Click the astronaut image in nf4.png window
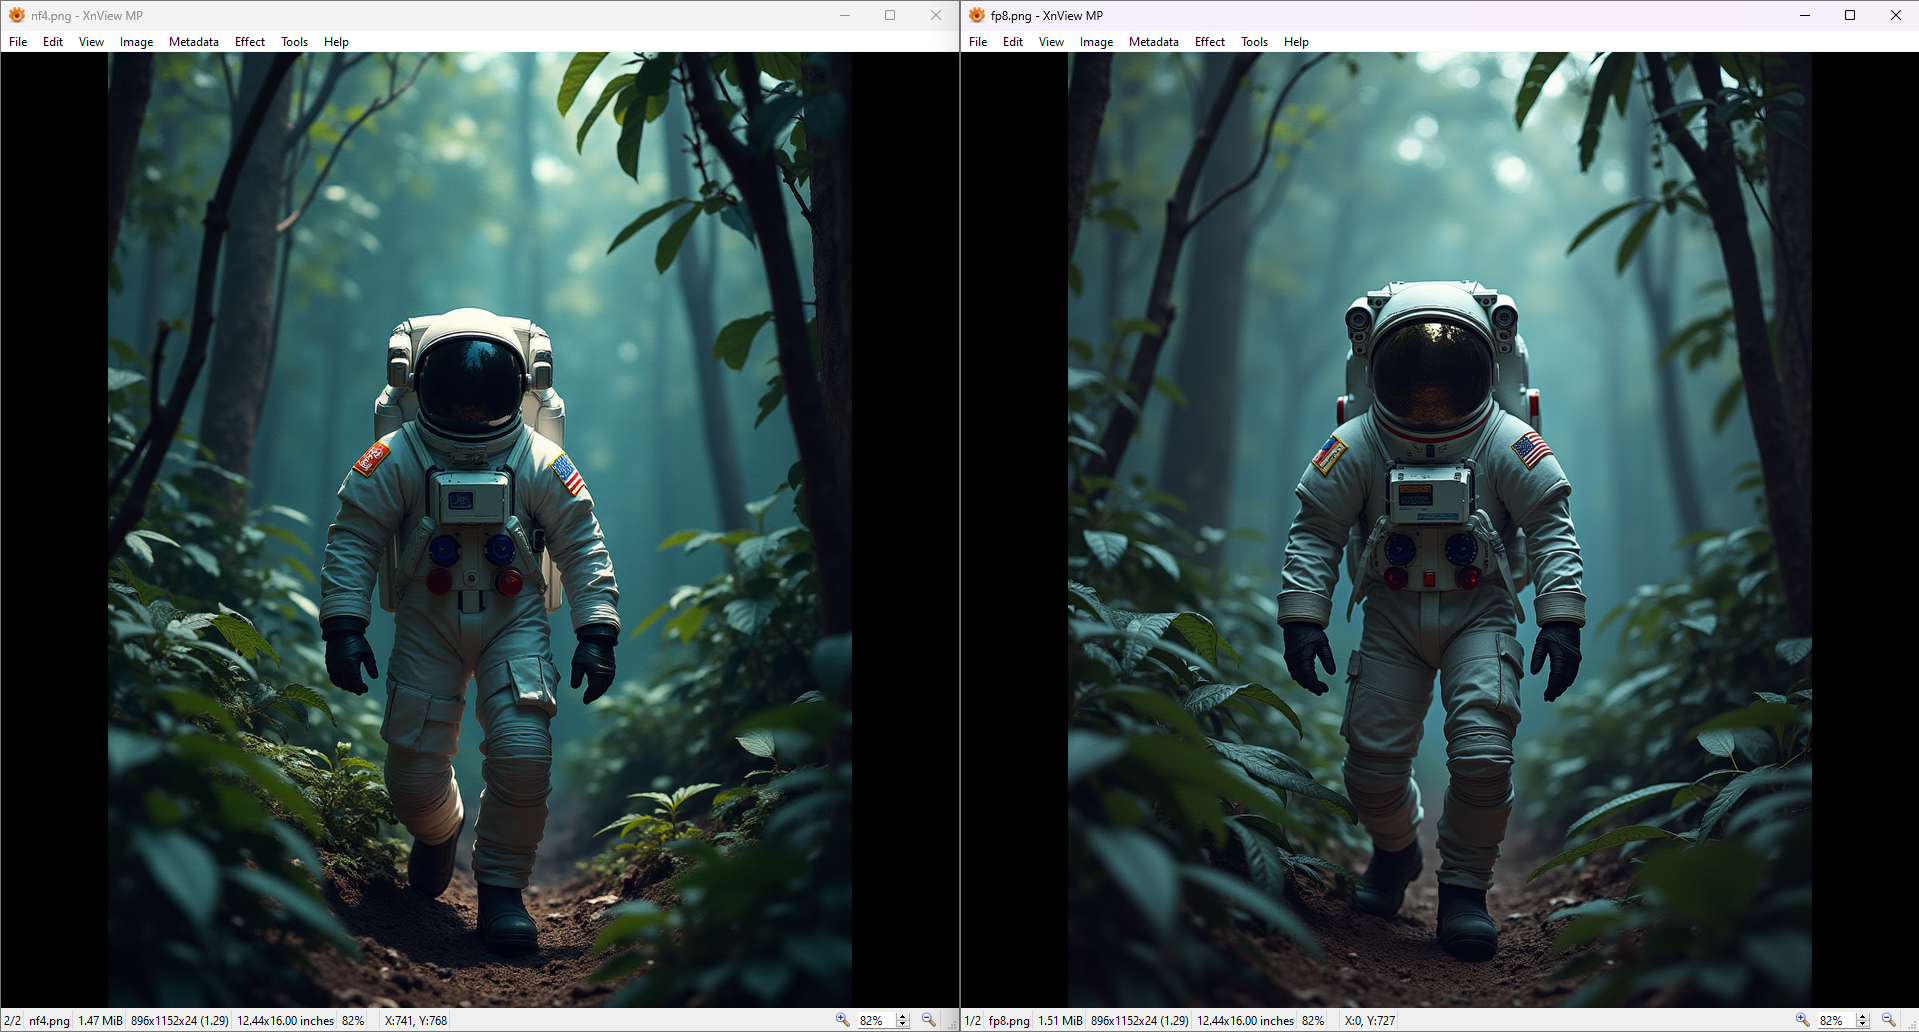 point(480,530)
